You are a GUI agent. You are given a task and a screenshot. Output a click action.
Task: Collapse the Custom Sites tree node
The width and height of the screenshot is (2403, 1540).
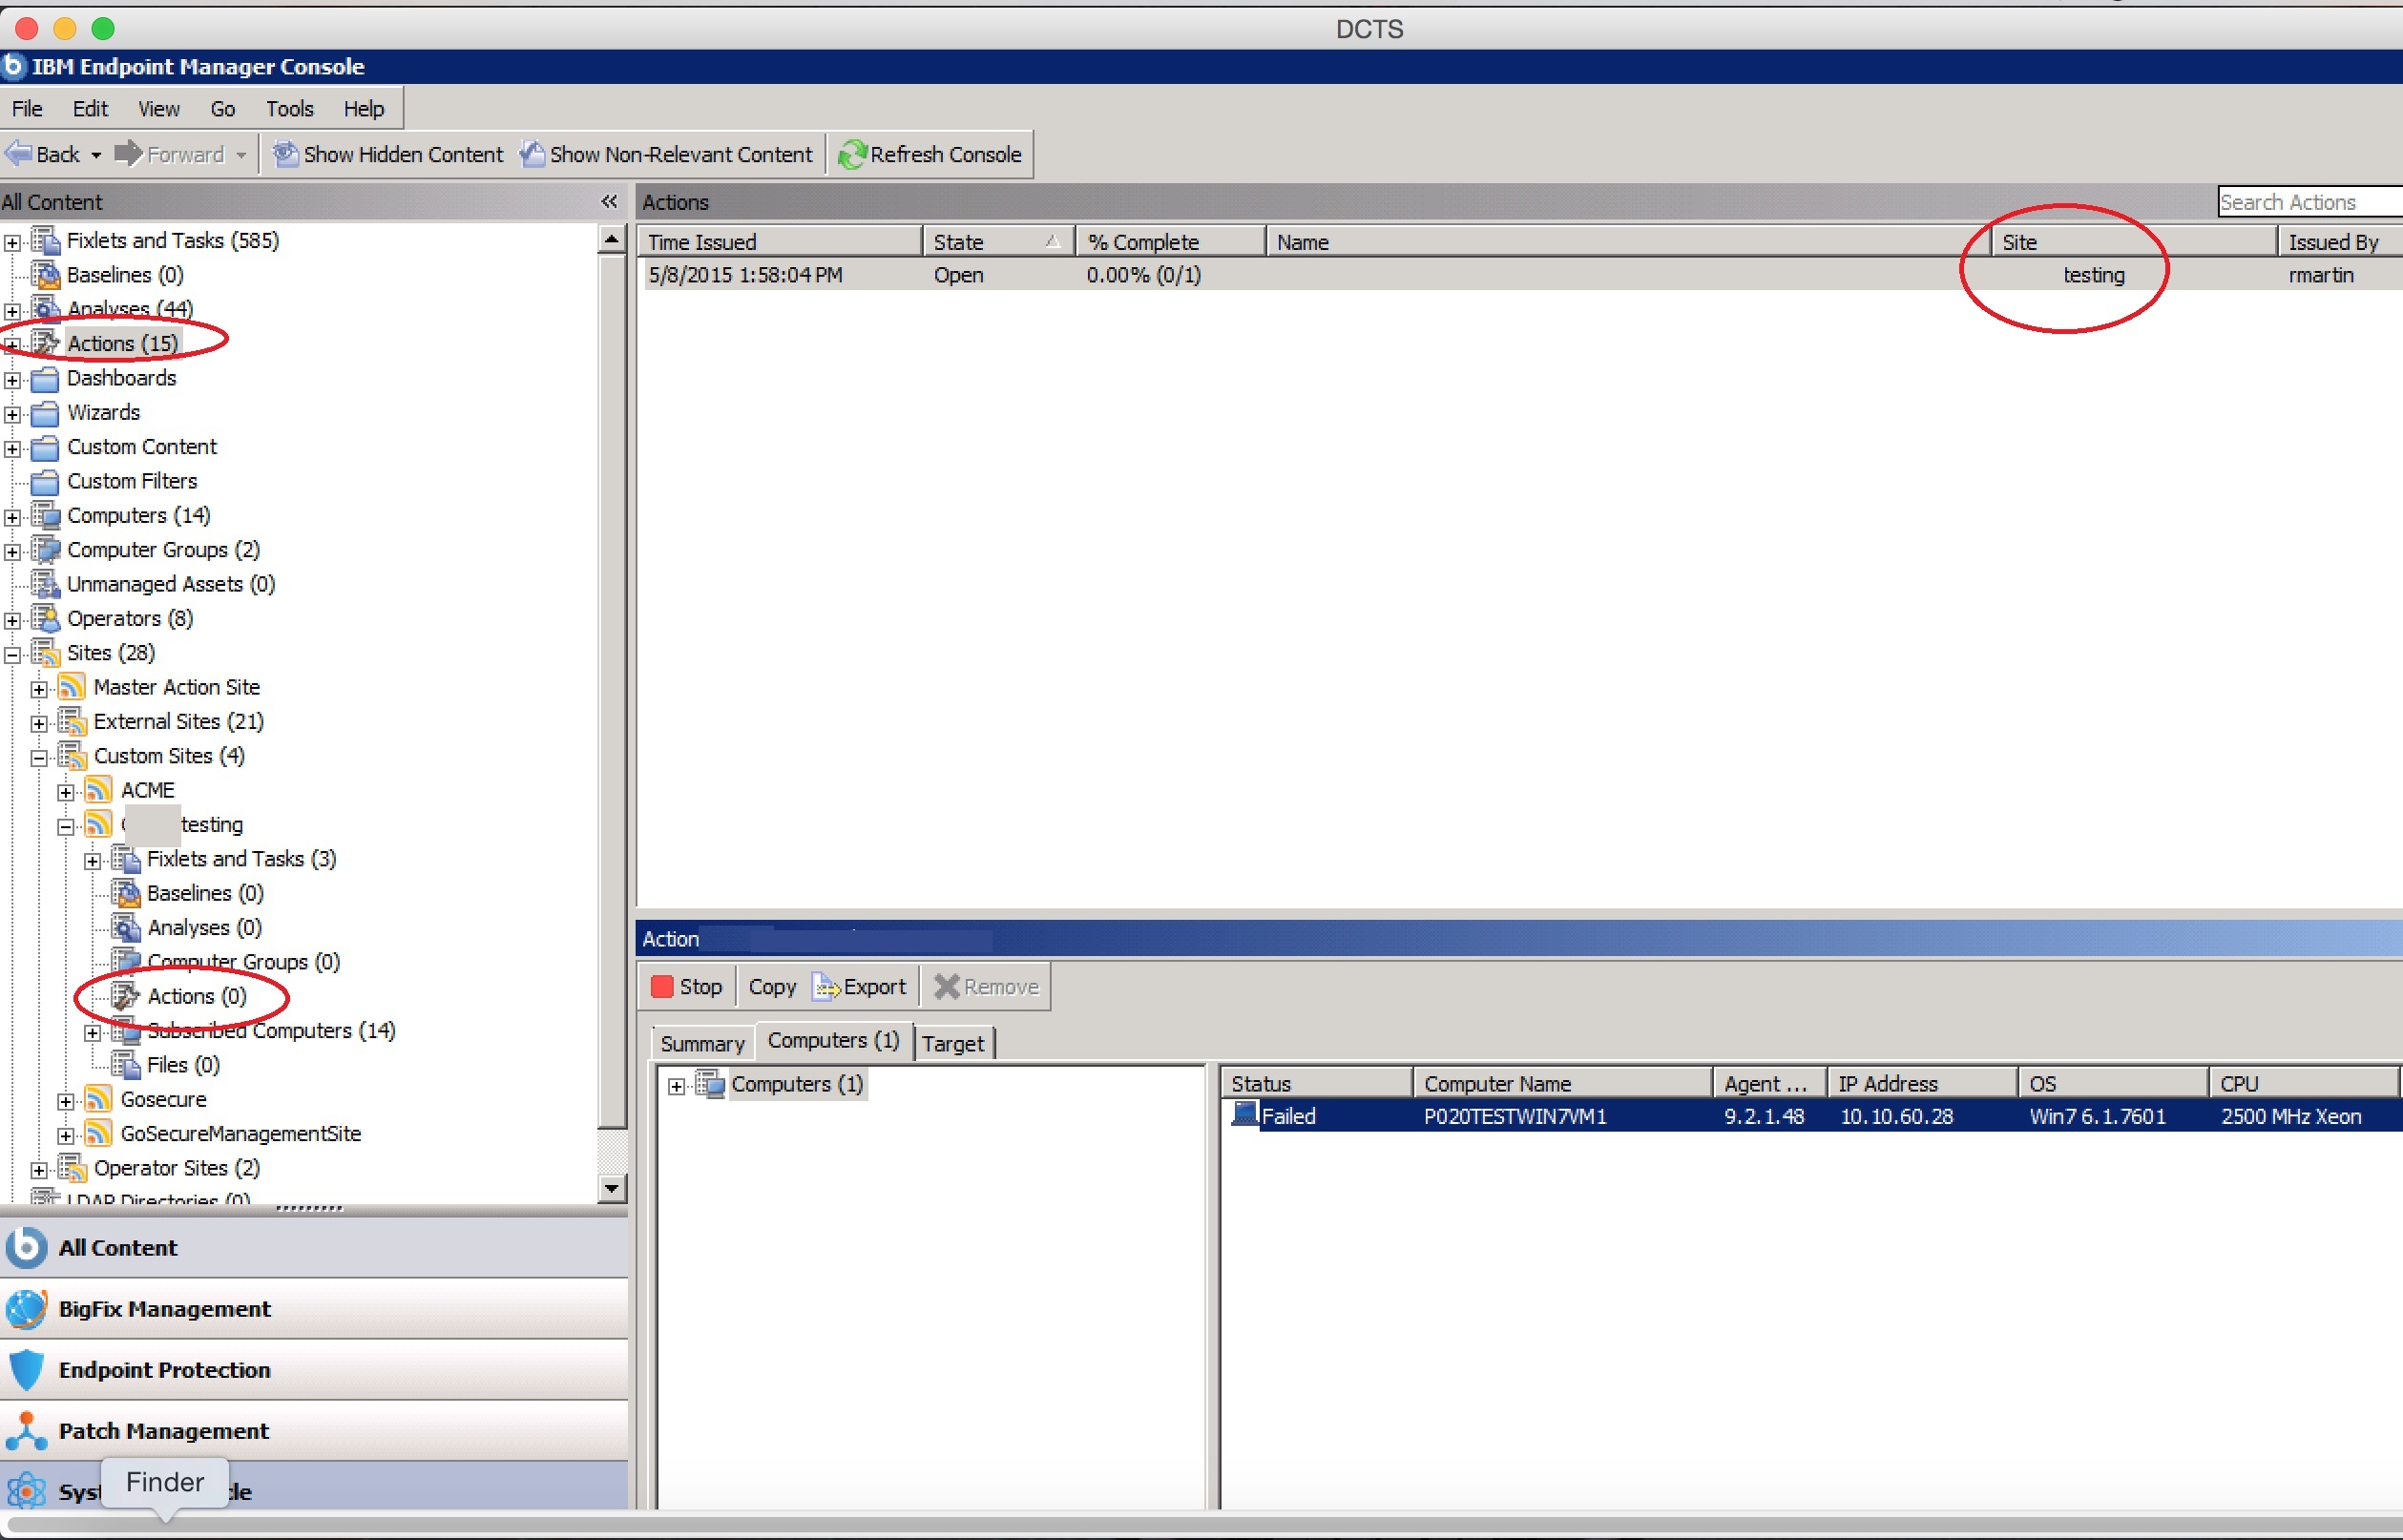coord(39,756)
